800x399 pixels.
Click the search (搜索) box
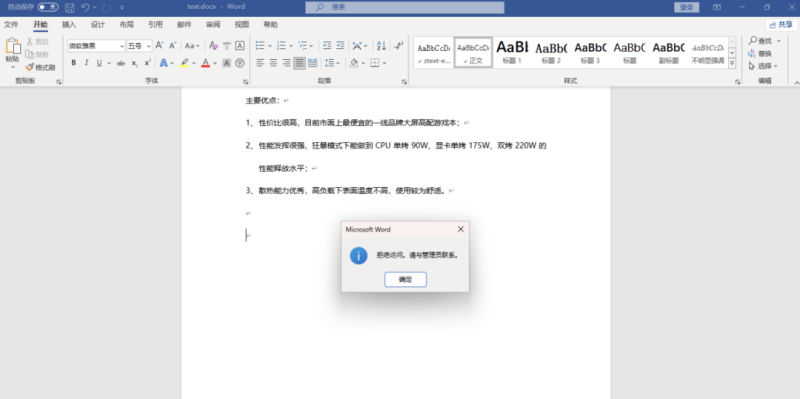tap(405, 7)
